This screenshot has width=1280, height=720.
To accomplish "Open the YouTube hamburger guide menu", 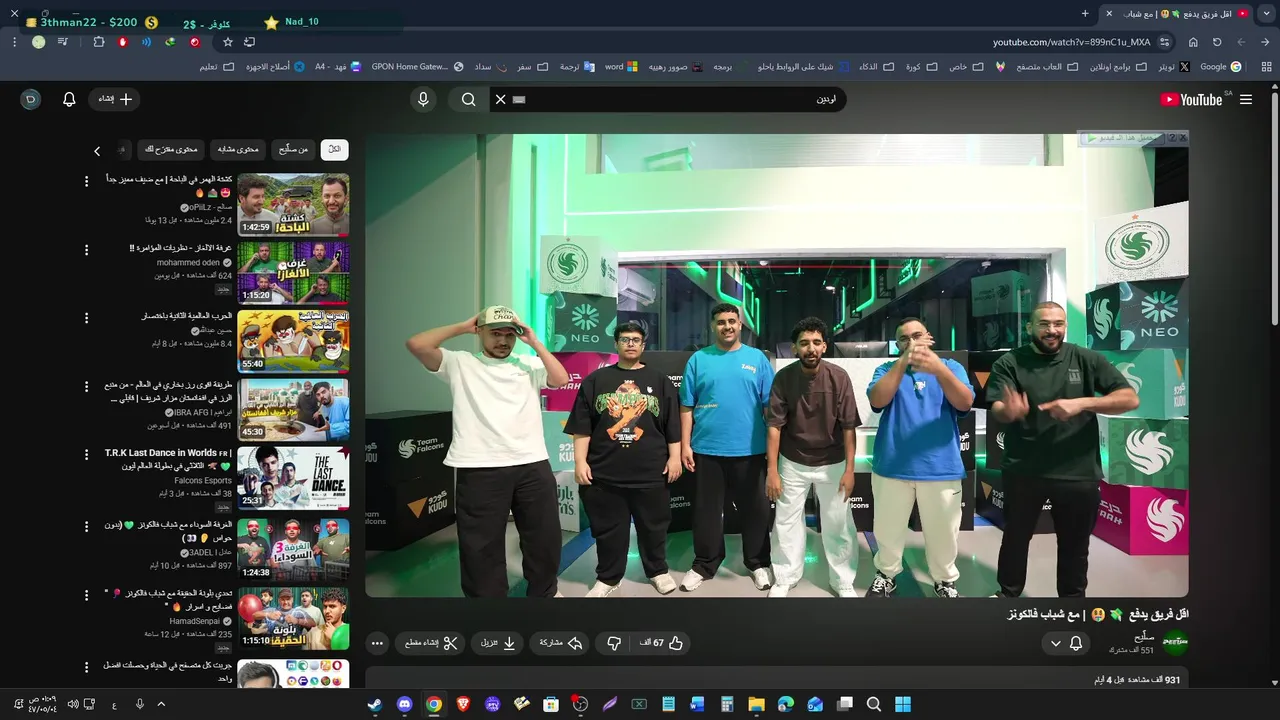I will click(x=1246, y=99).
